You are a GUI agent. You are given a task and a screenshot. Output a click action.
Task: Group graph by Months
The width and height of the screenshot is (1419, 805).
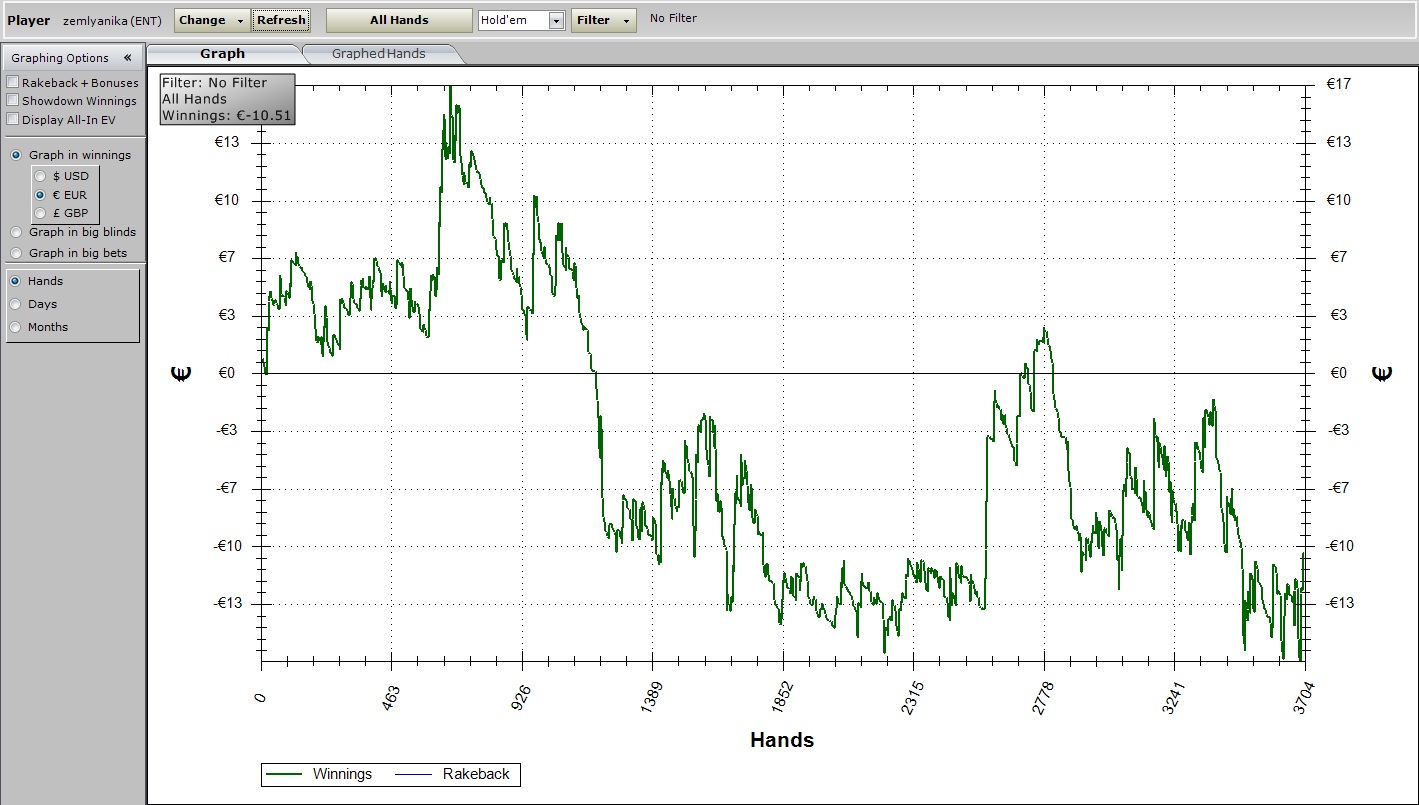pos(15,327)
